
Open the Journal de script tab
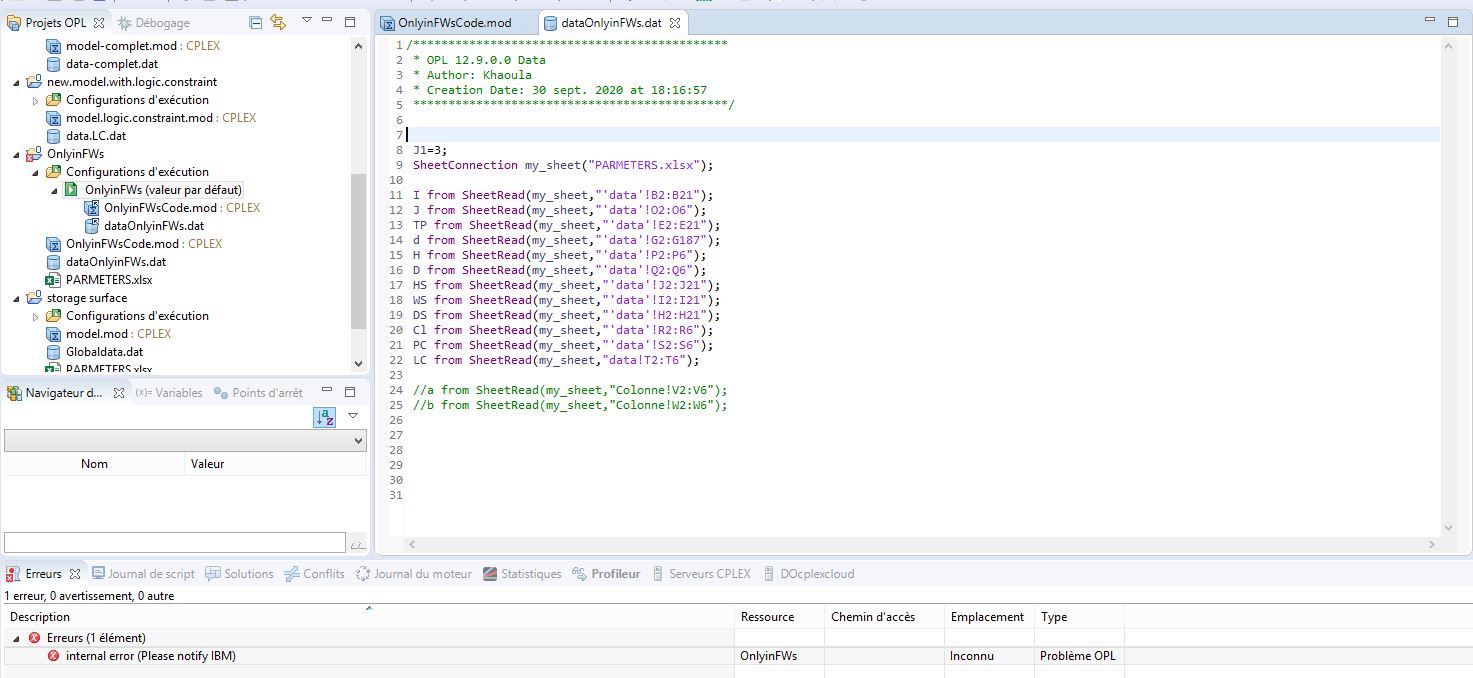tap(143, 574)
